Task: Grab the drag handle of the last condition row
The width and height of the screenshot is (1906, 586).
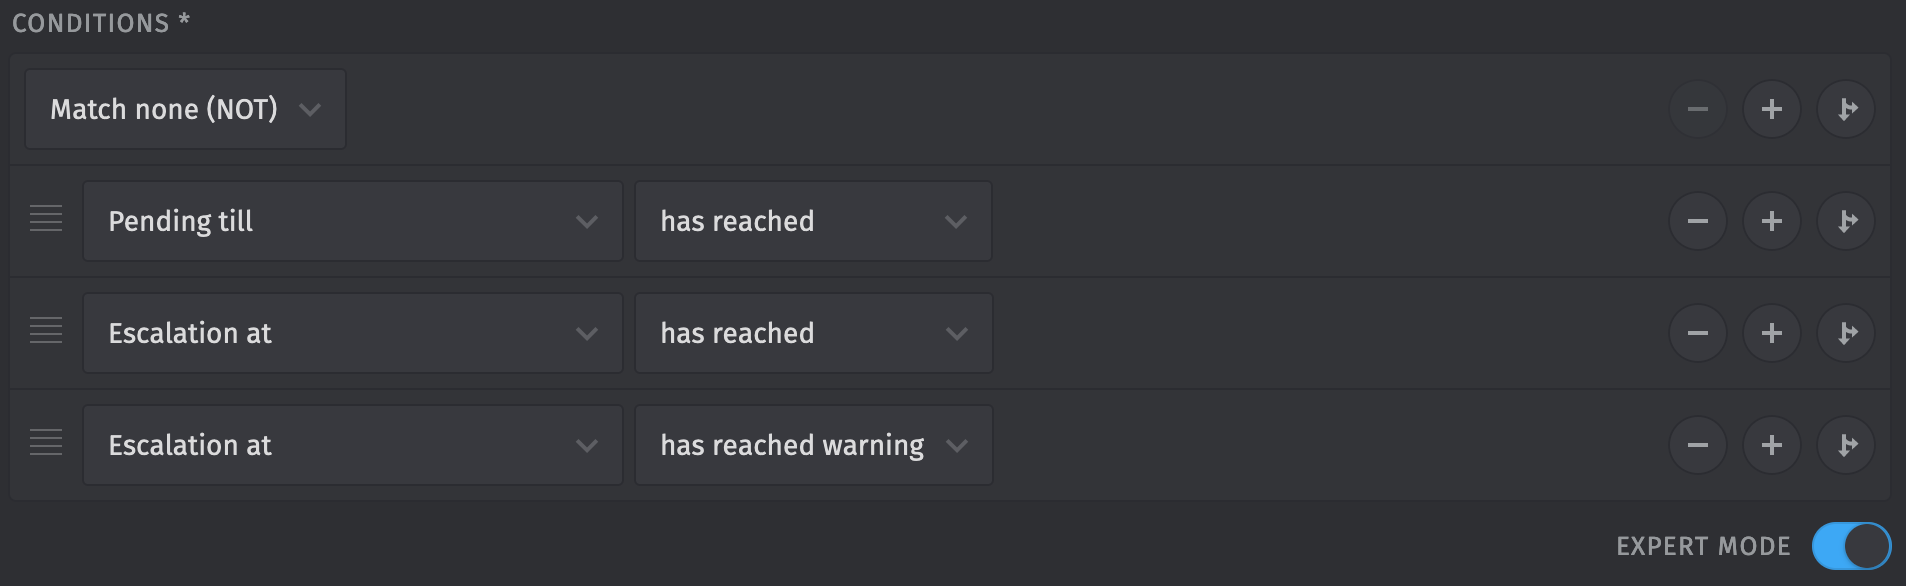Action: 45,445
